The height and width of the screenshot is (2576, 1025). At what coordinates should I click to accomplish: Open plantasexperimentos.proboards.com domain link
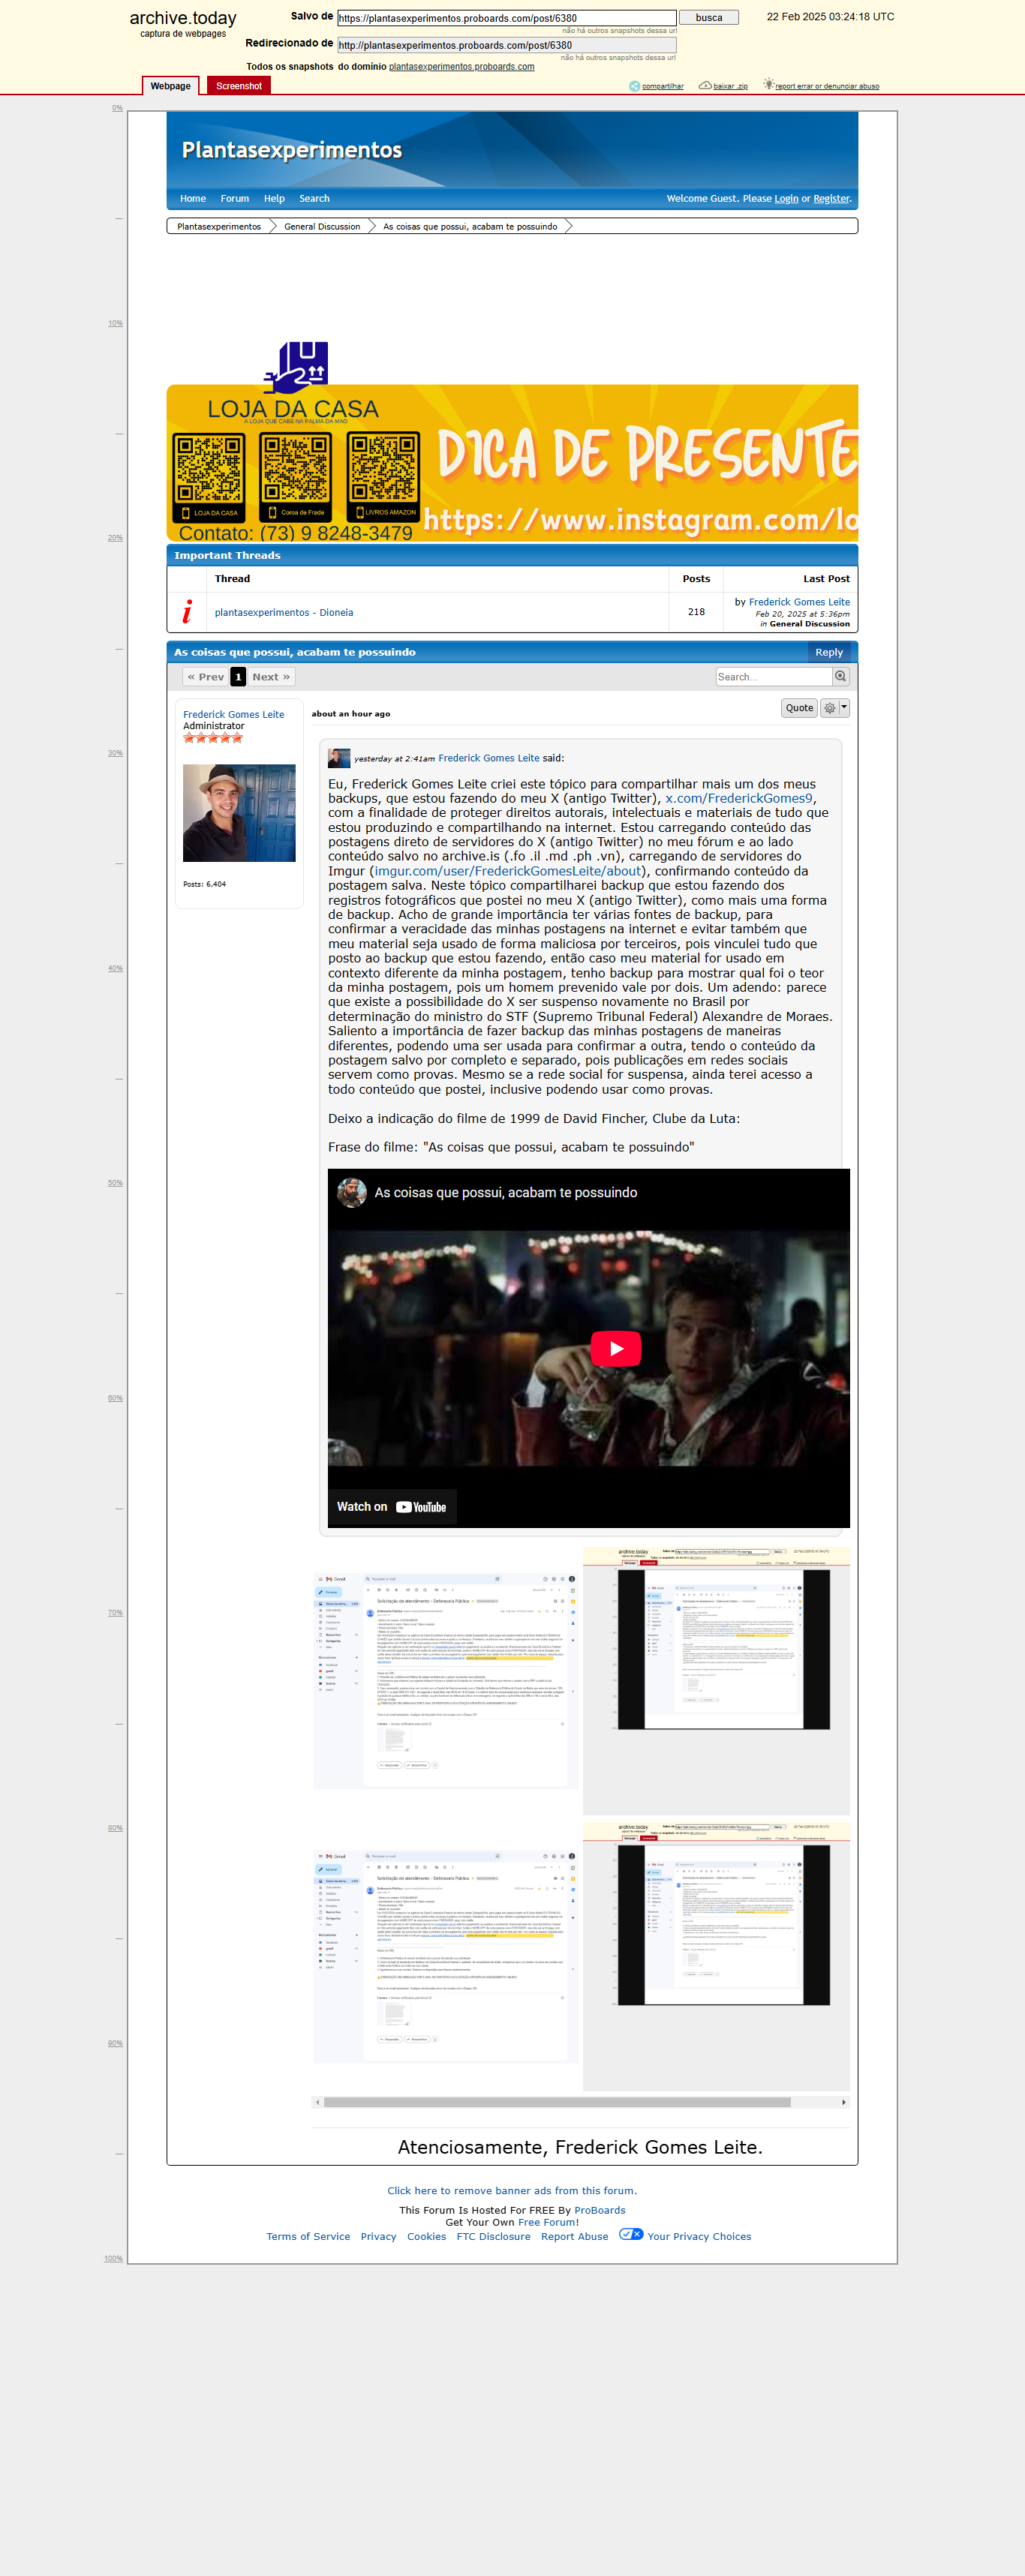pos(461,67)
